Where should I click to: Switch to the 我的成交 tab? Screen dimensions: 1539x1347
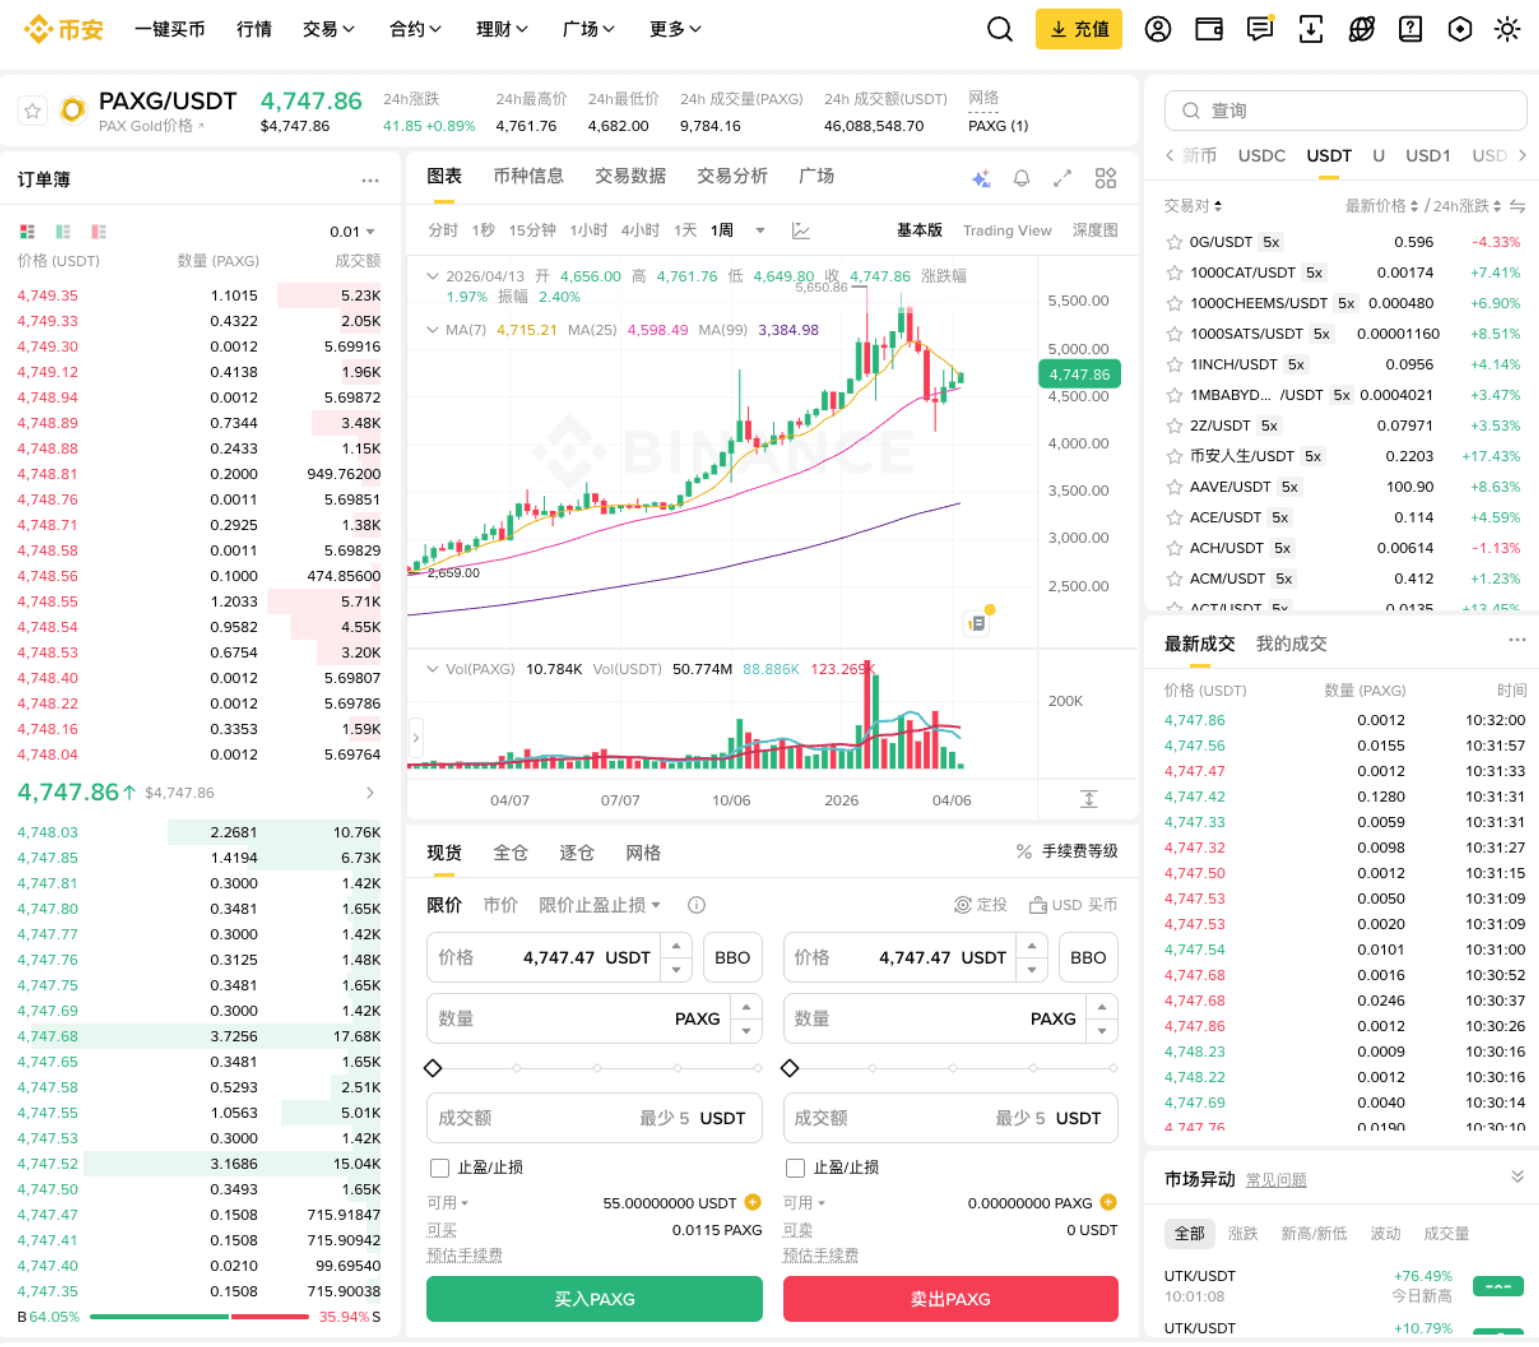point(1290,643)
